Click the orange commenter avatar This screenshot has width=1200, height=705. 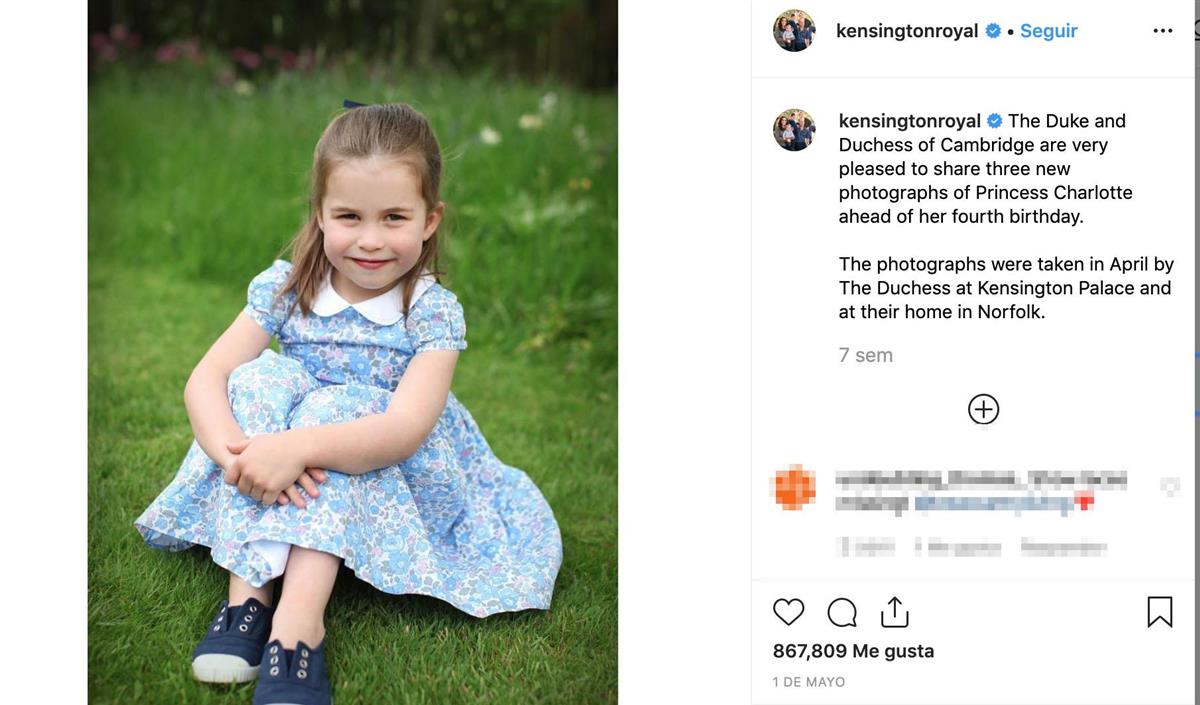point(795,487)
